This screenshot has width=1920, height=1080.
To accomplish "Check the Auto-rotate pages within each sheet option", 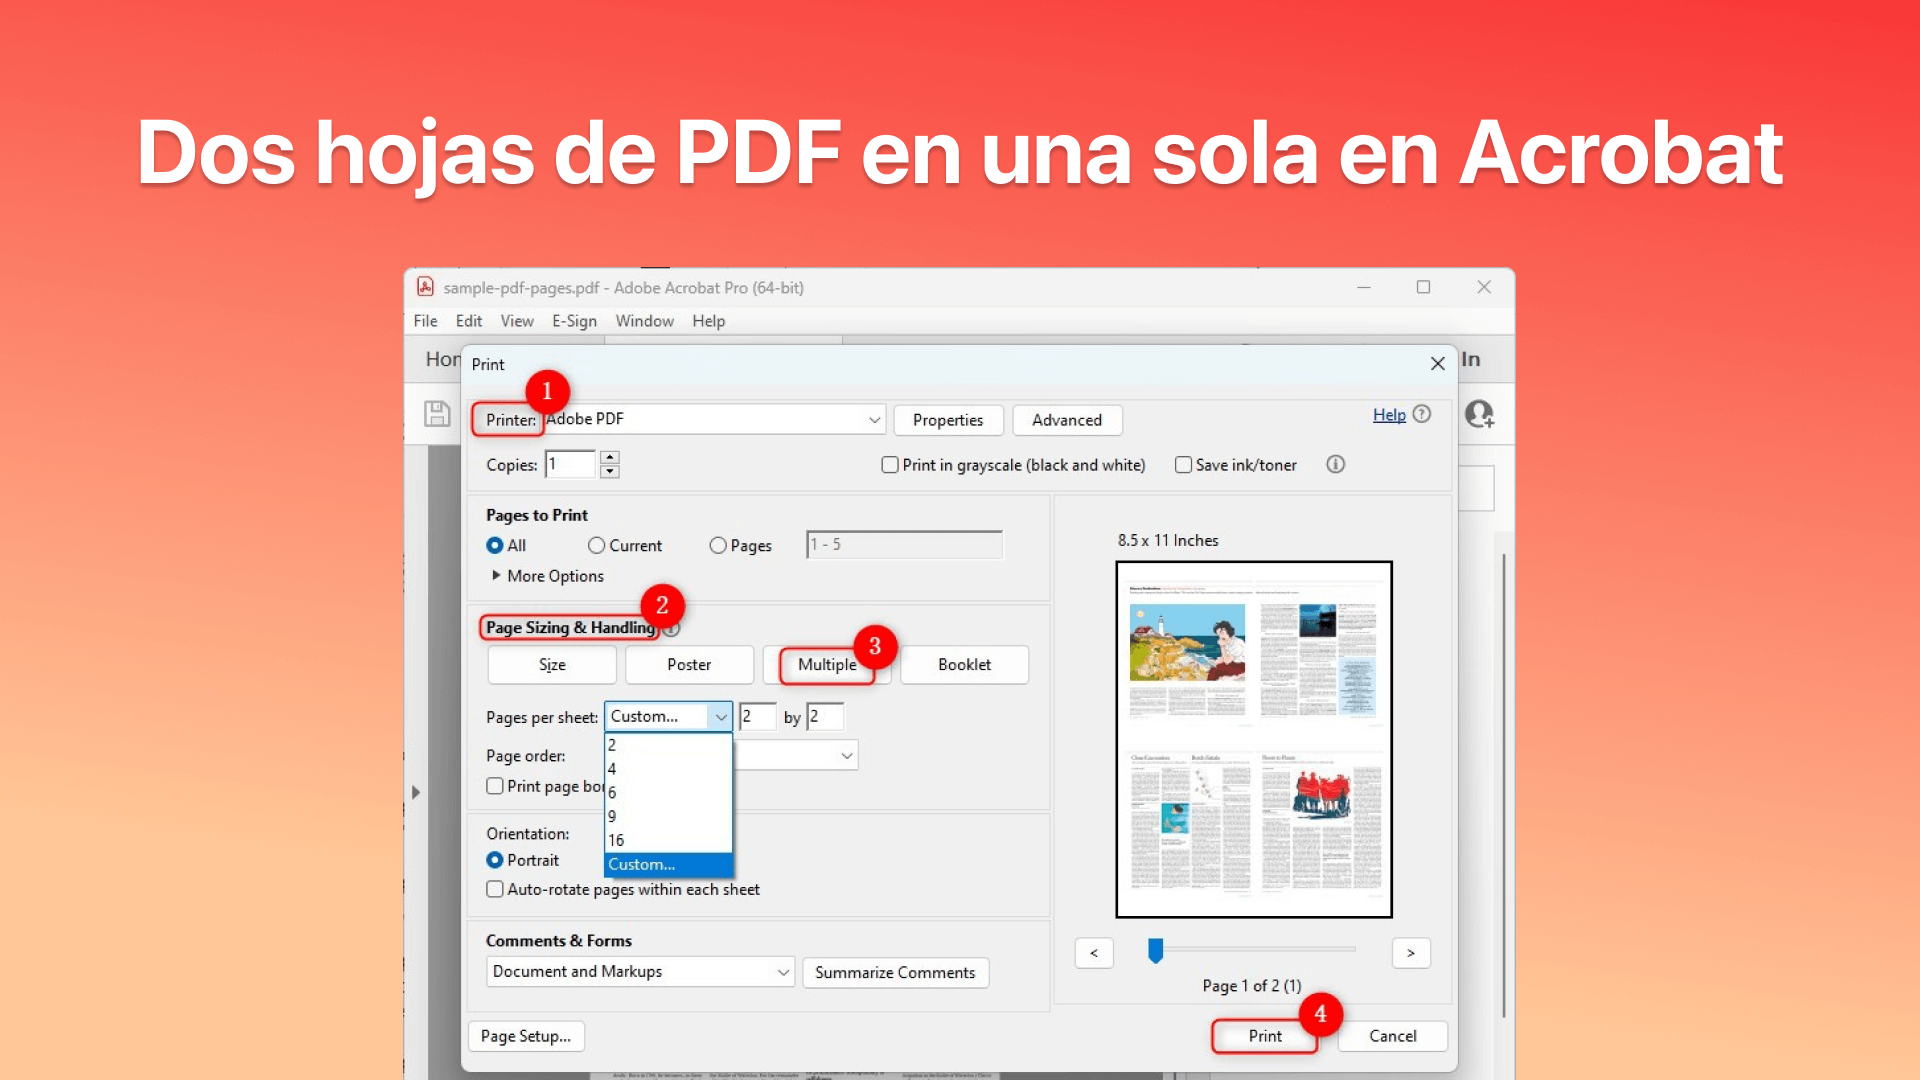I will pyautogui.click(x=494, y=888).
